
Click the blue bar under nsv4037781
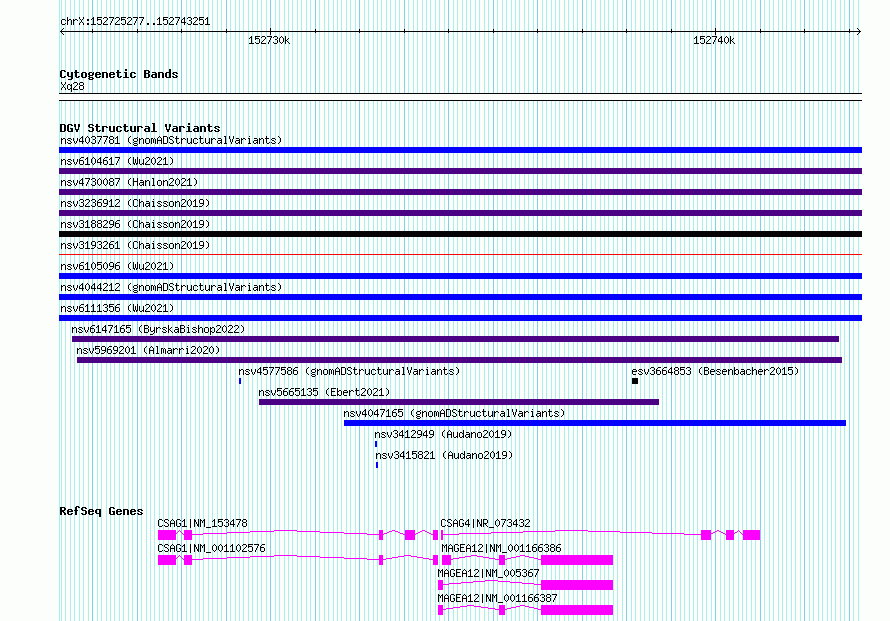pyautogui.click(x=460, y=150)
